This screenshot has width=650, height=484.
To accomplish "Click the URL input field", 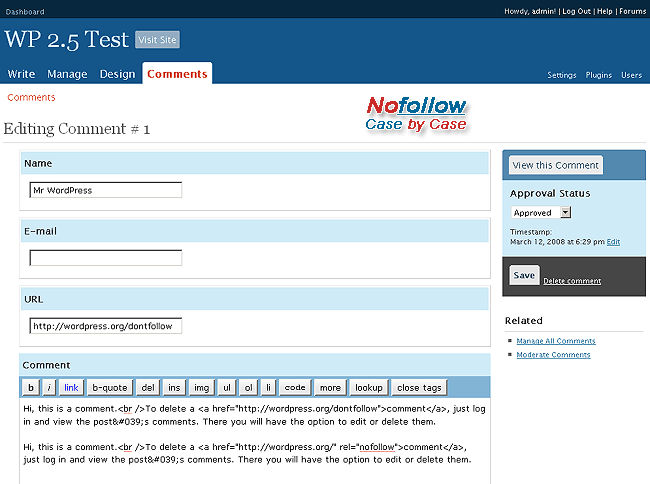I will [106, 326].
